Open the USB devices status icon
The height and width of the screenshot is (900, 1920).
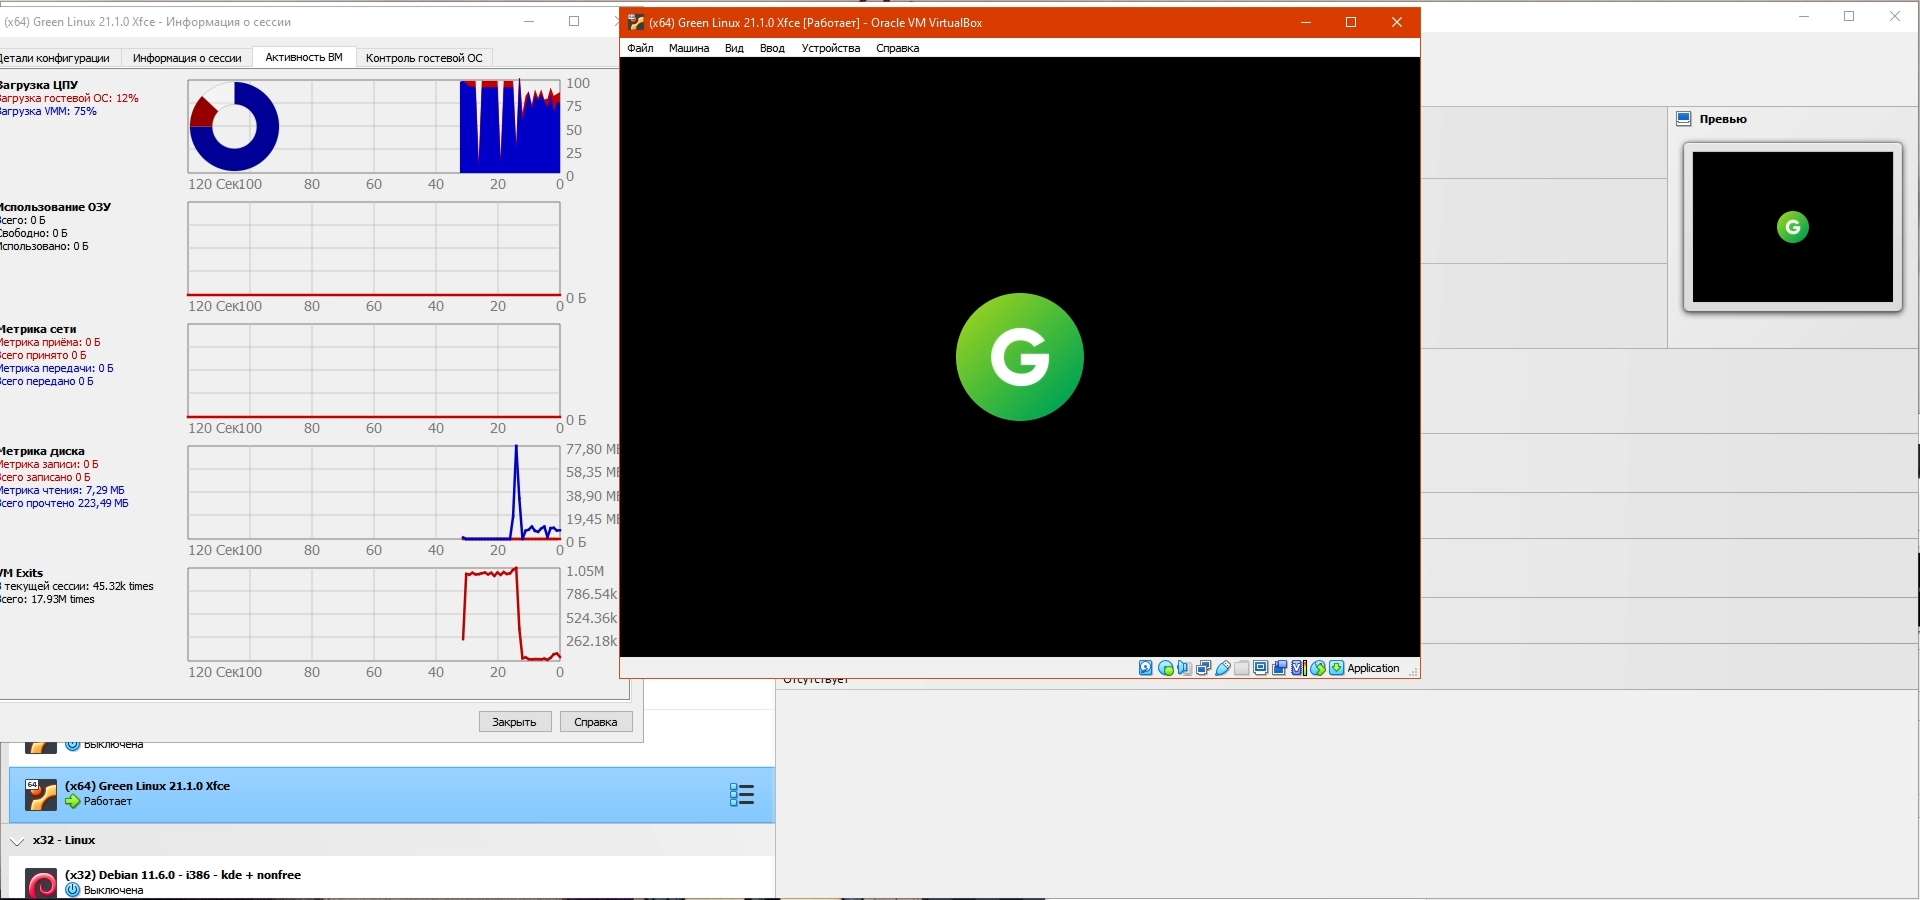tap(1223, 668)
